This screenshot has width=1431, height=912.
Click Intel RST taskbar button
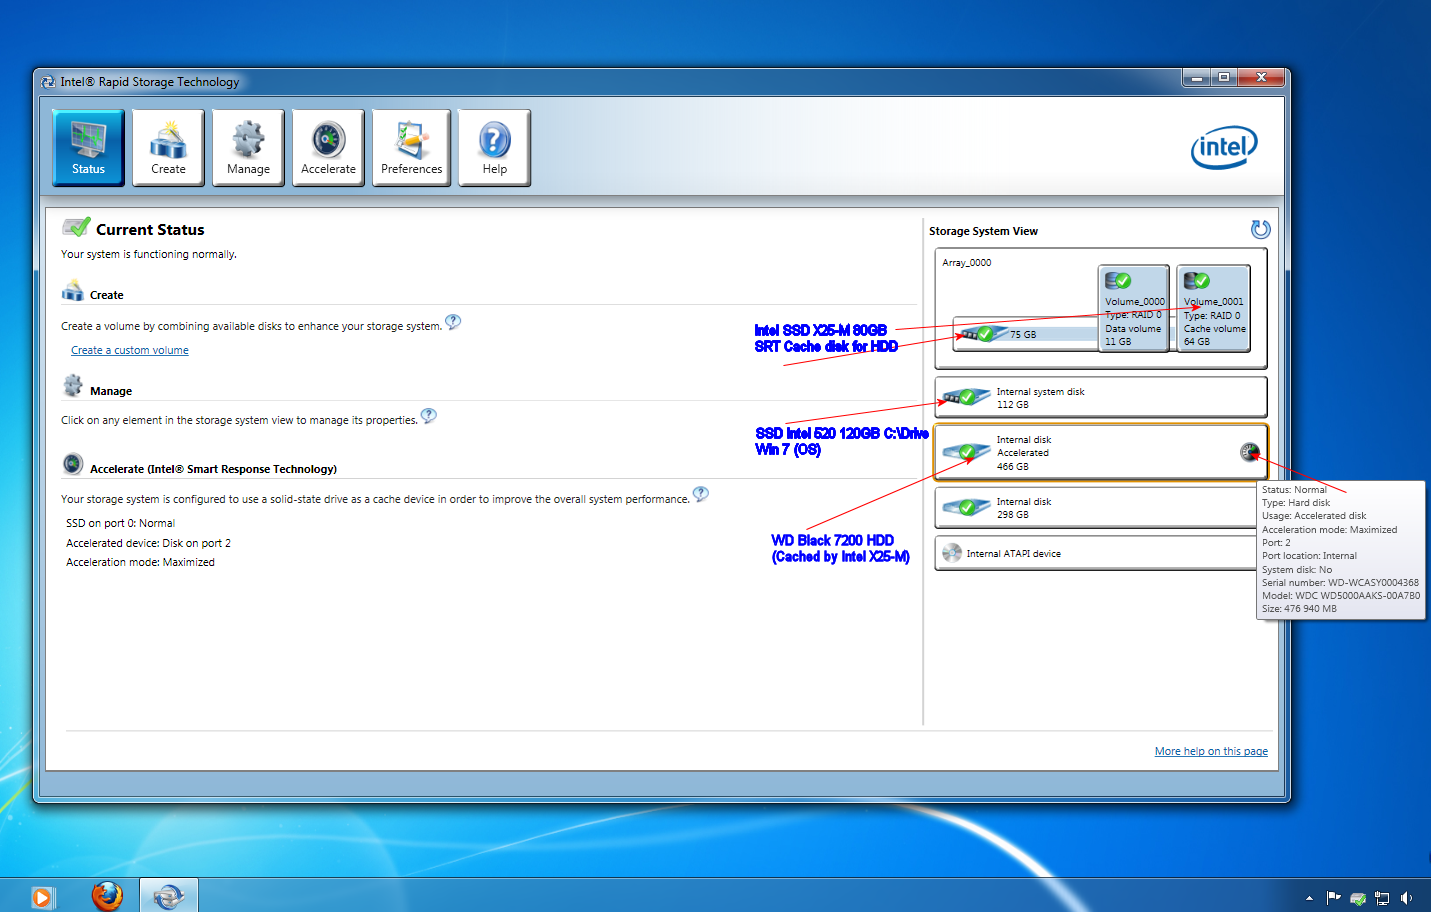(169, 896)
